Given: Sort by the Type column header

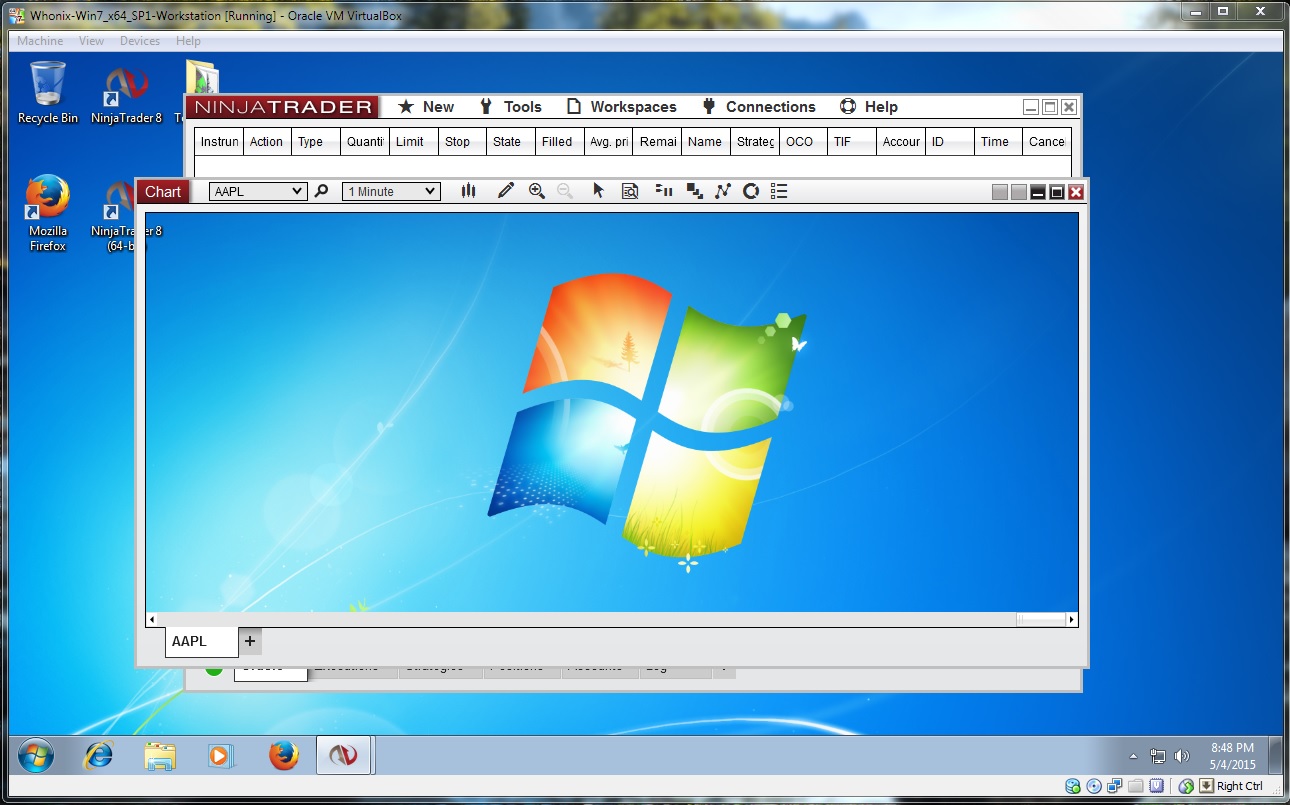Looking at the screenshot, I should [316, 142].
